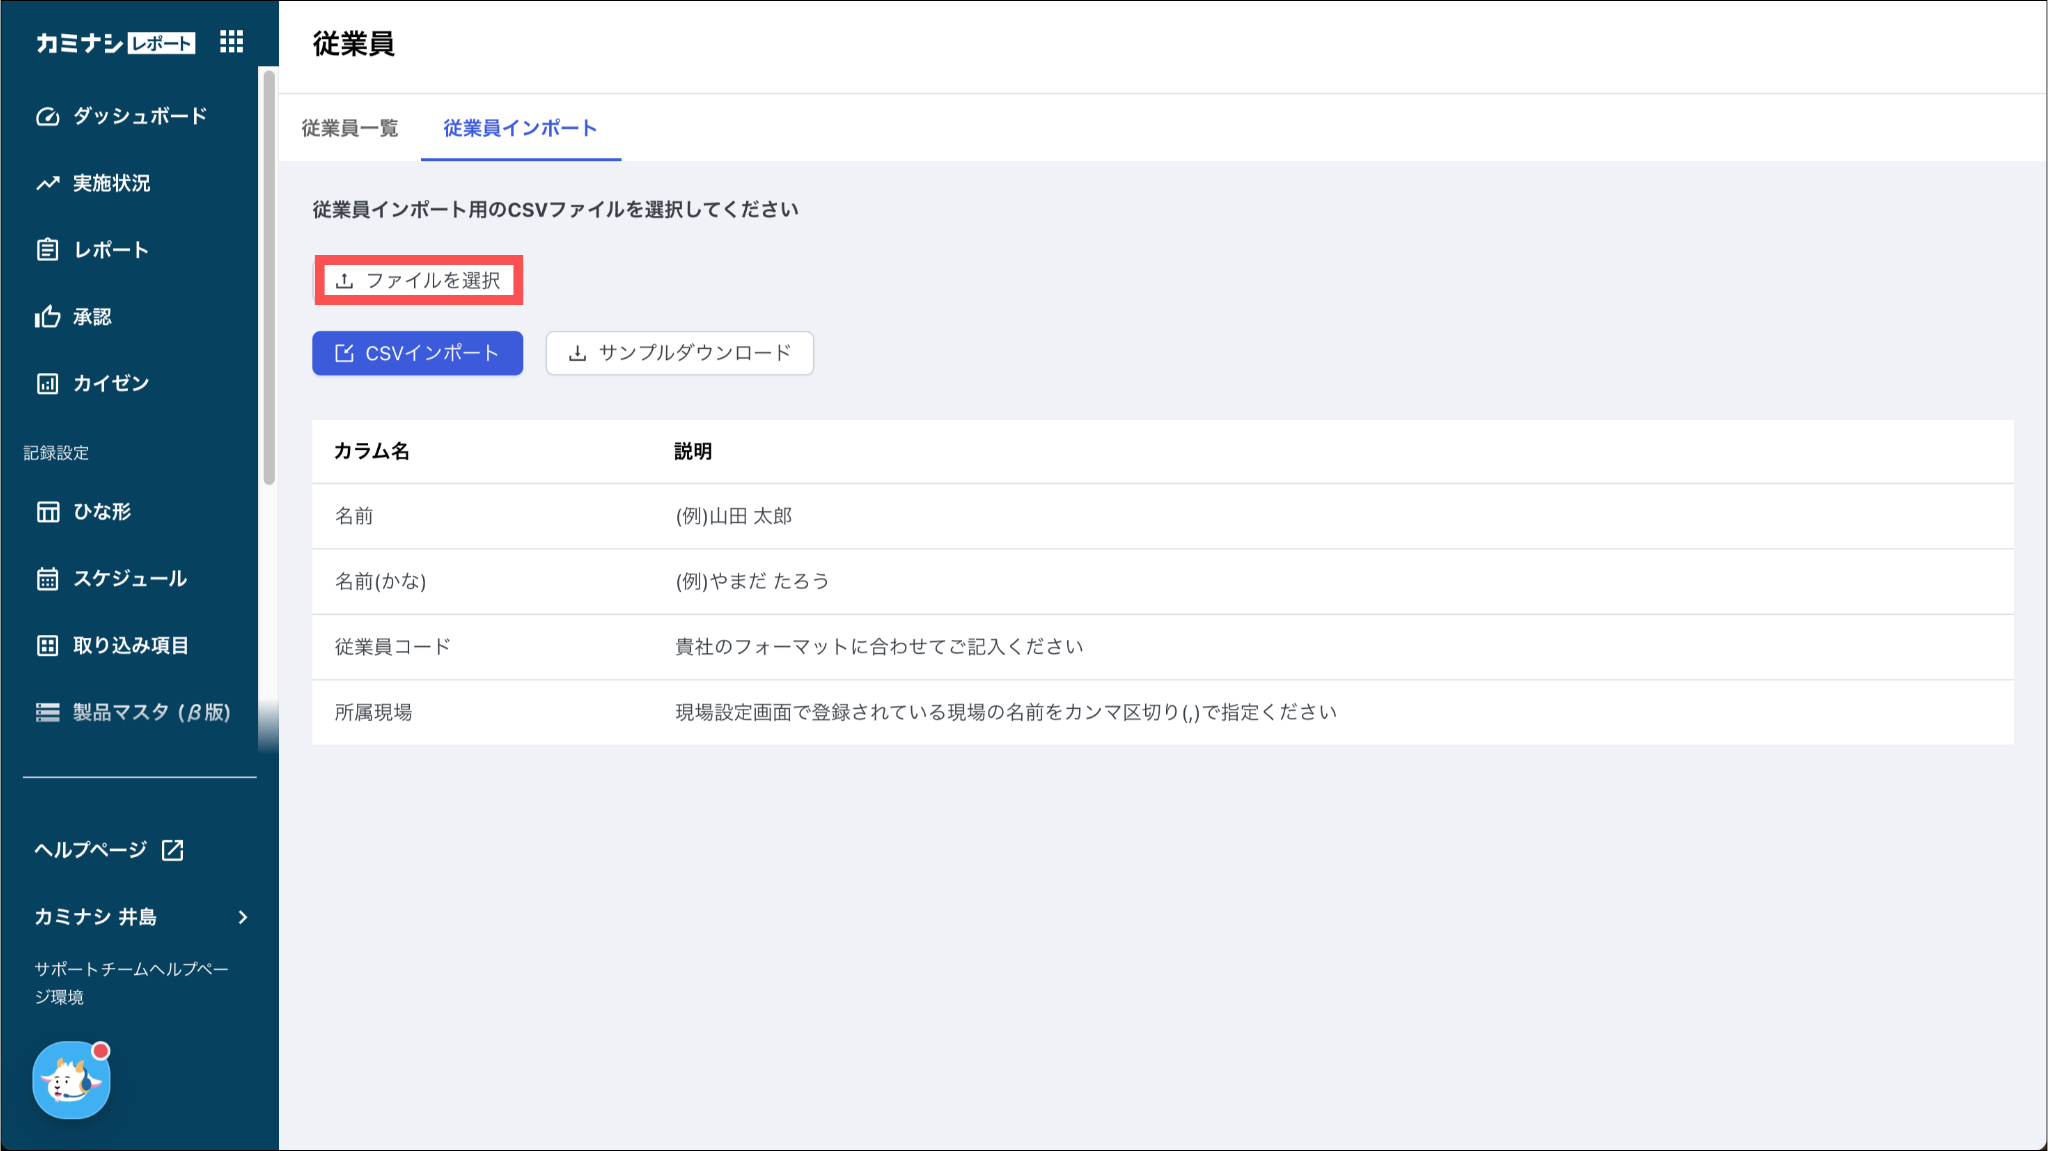Viewport: 2048px width, 1151px height.
Task: Select the 従業員インポート tab
Action: point(520,128)
